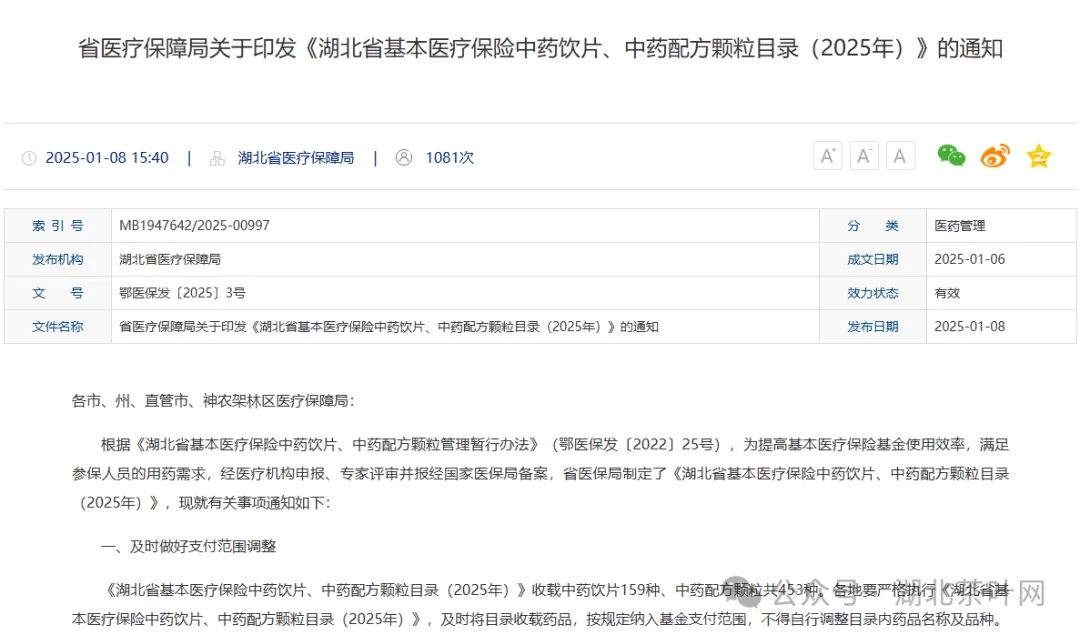This screenshot has width=1080, height=635.
Task: Select the publish time 2025-01-08 15:40
Action: pos(107,157)
